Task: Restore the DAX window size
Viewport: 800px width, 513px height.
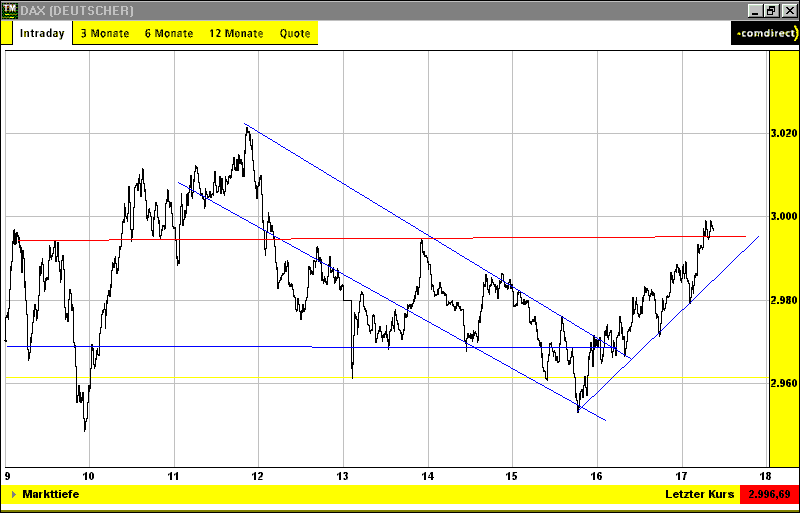Action: (770, 10)
